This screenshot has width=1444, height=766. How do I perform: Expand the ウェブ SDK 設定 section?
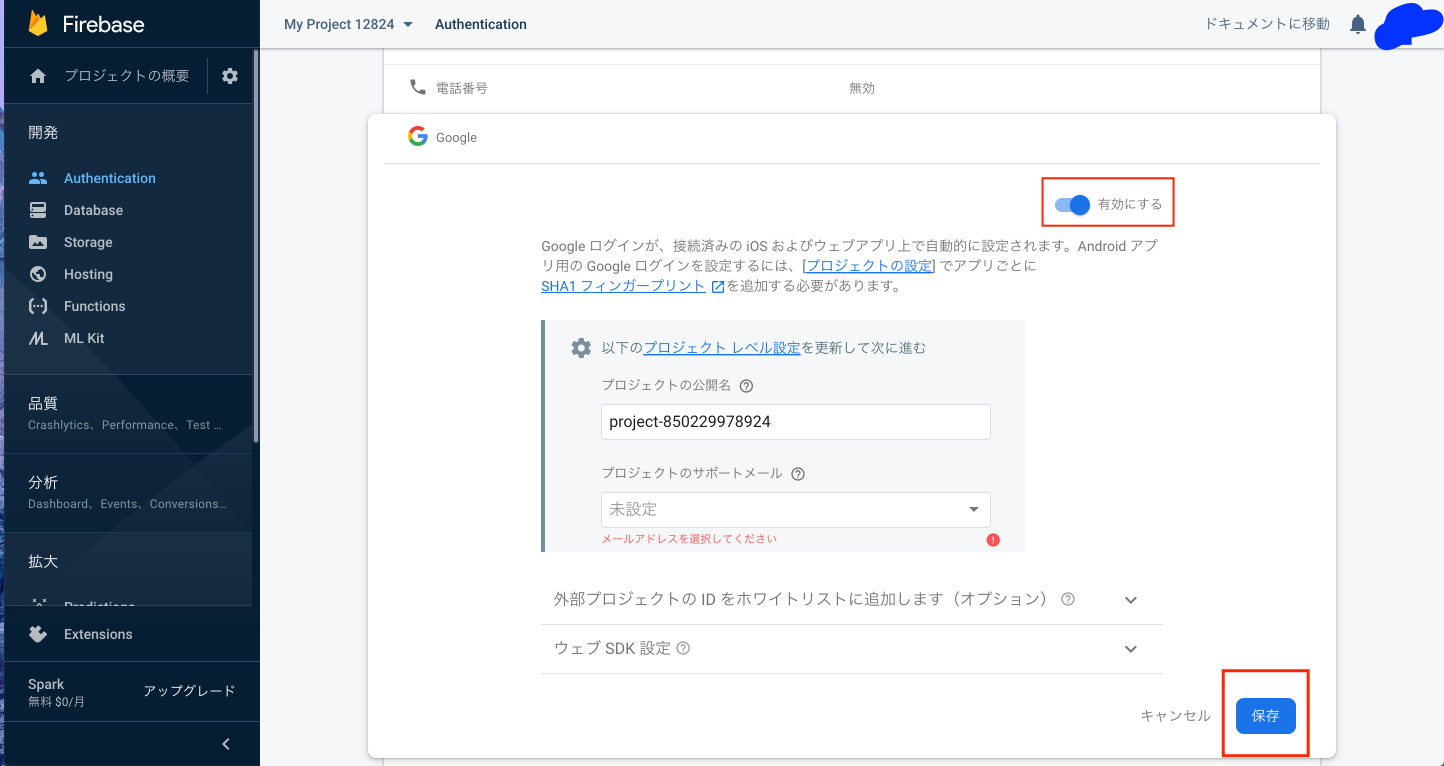click(1130, 648)
